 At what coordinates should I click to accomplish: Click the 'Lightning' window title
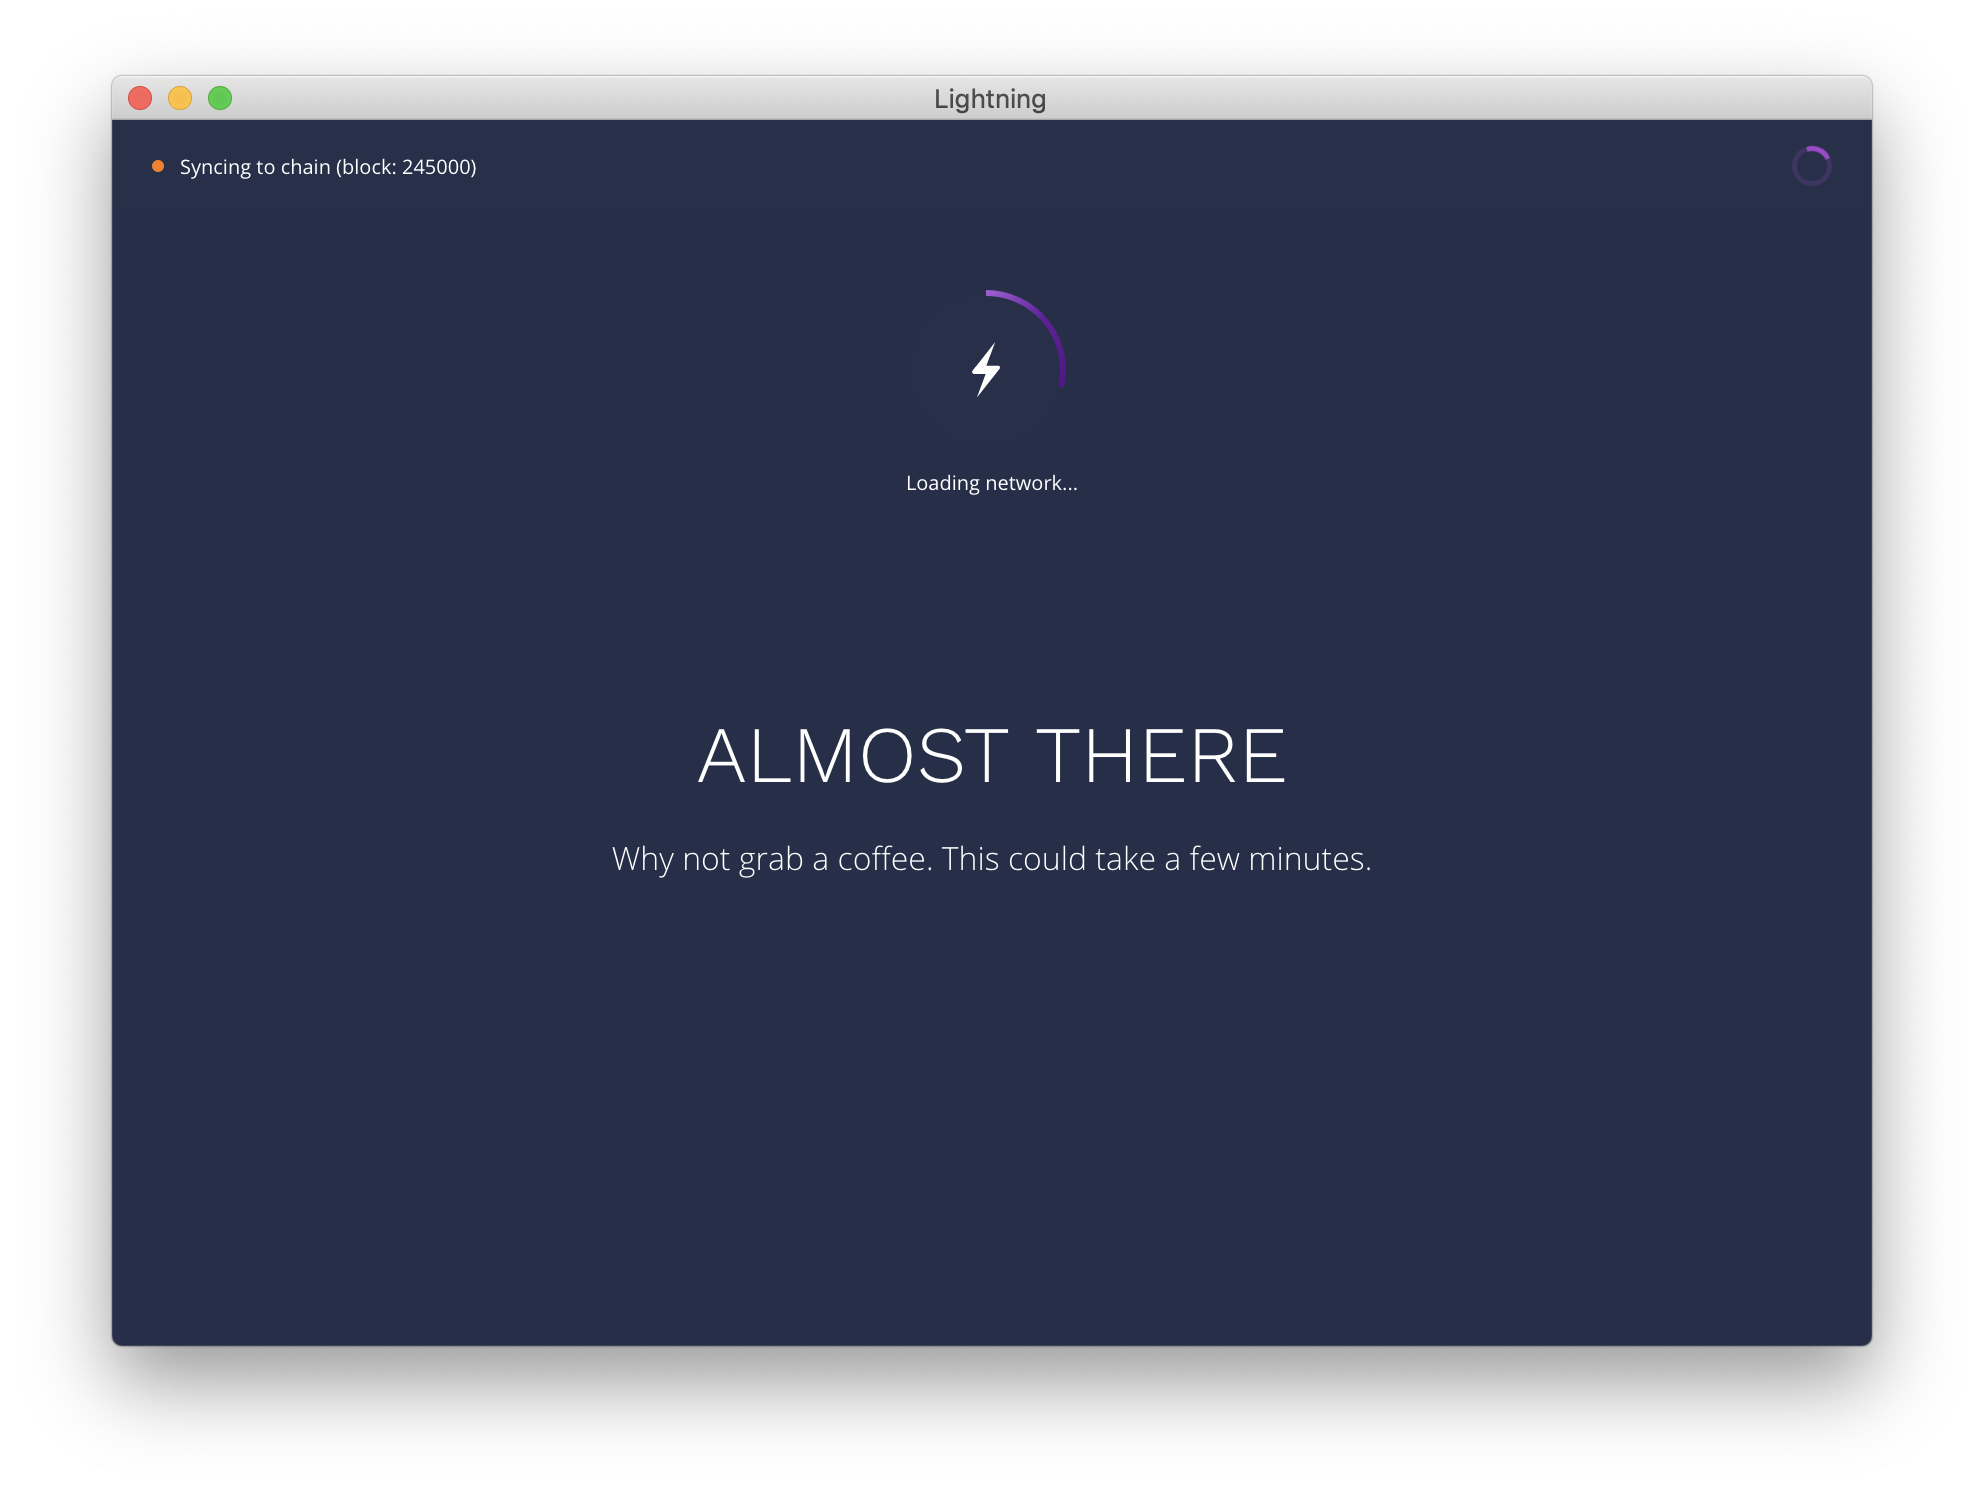(x=990, y=99)
